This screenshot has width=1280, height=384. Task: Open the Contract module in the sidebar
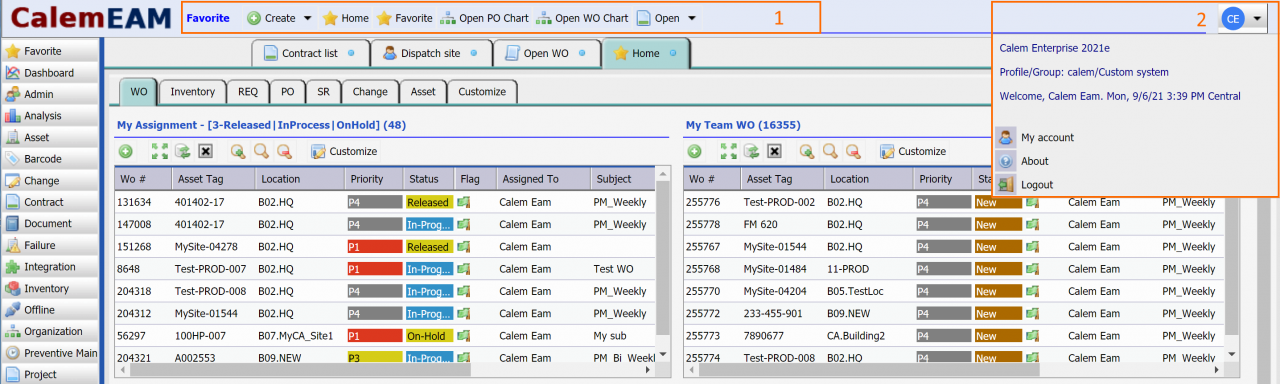coord(50,202)
